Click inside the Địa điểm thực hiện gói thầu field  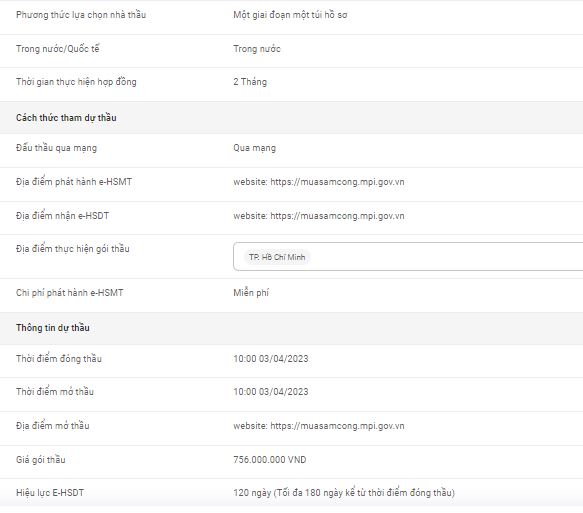[x=408, y=256]
